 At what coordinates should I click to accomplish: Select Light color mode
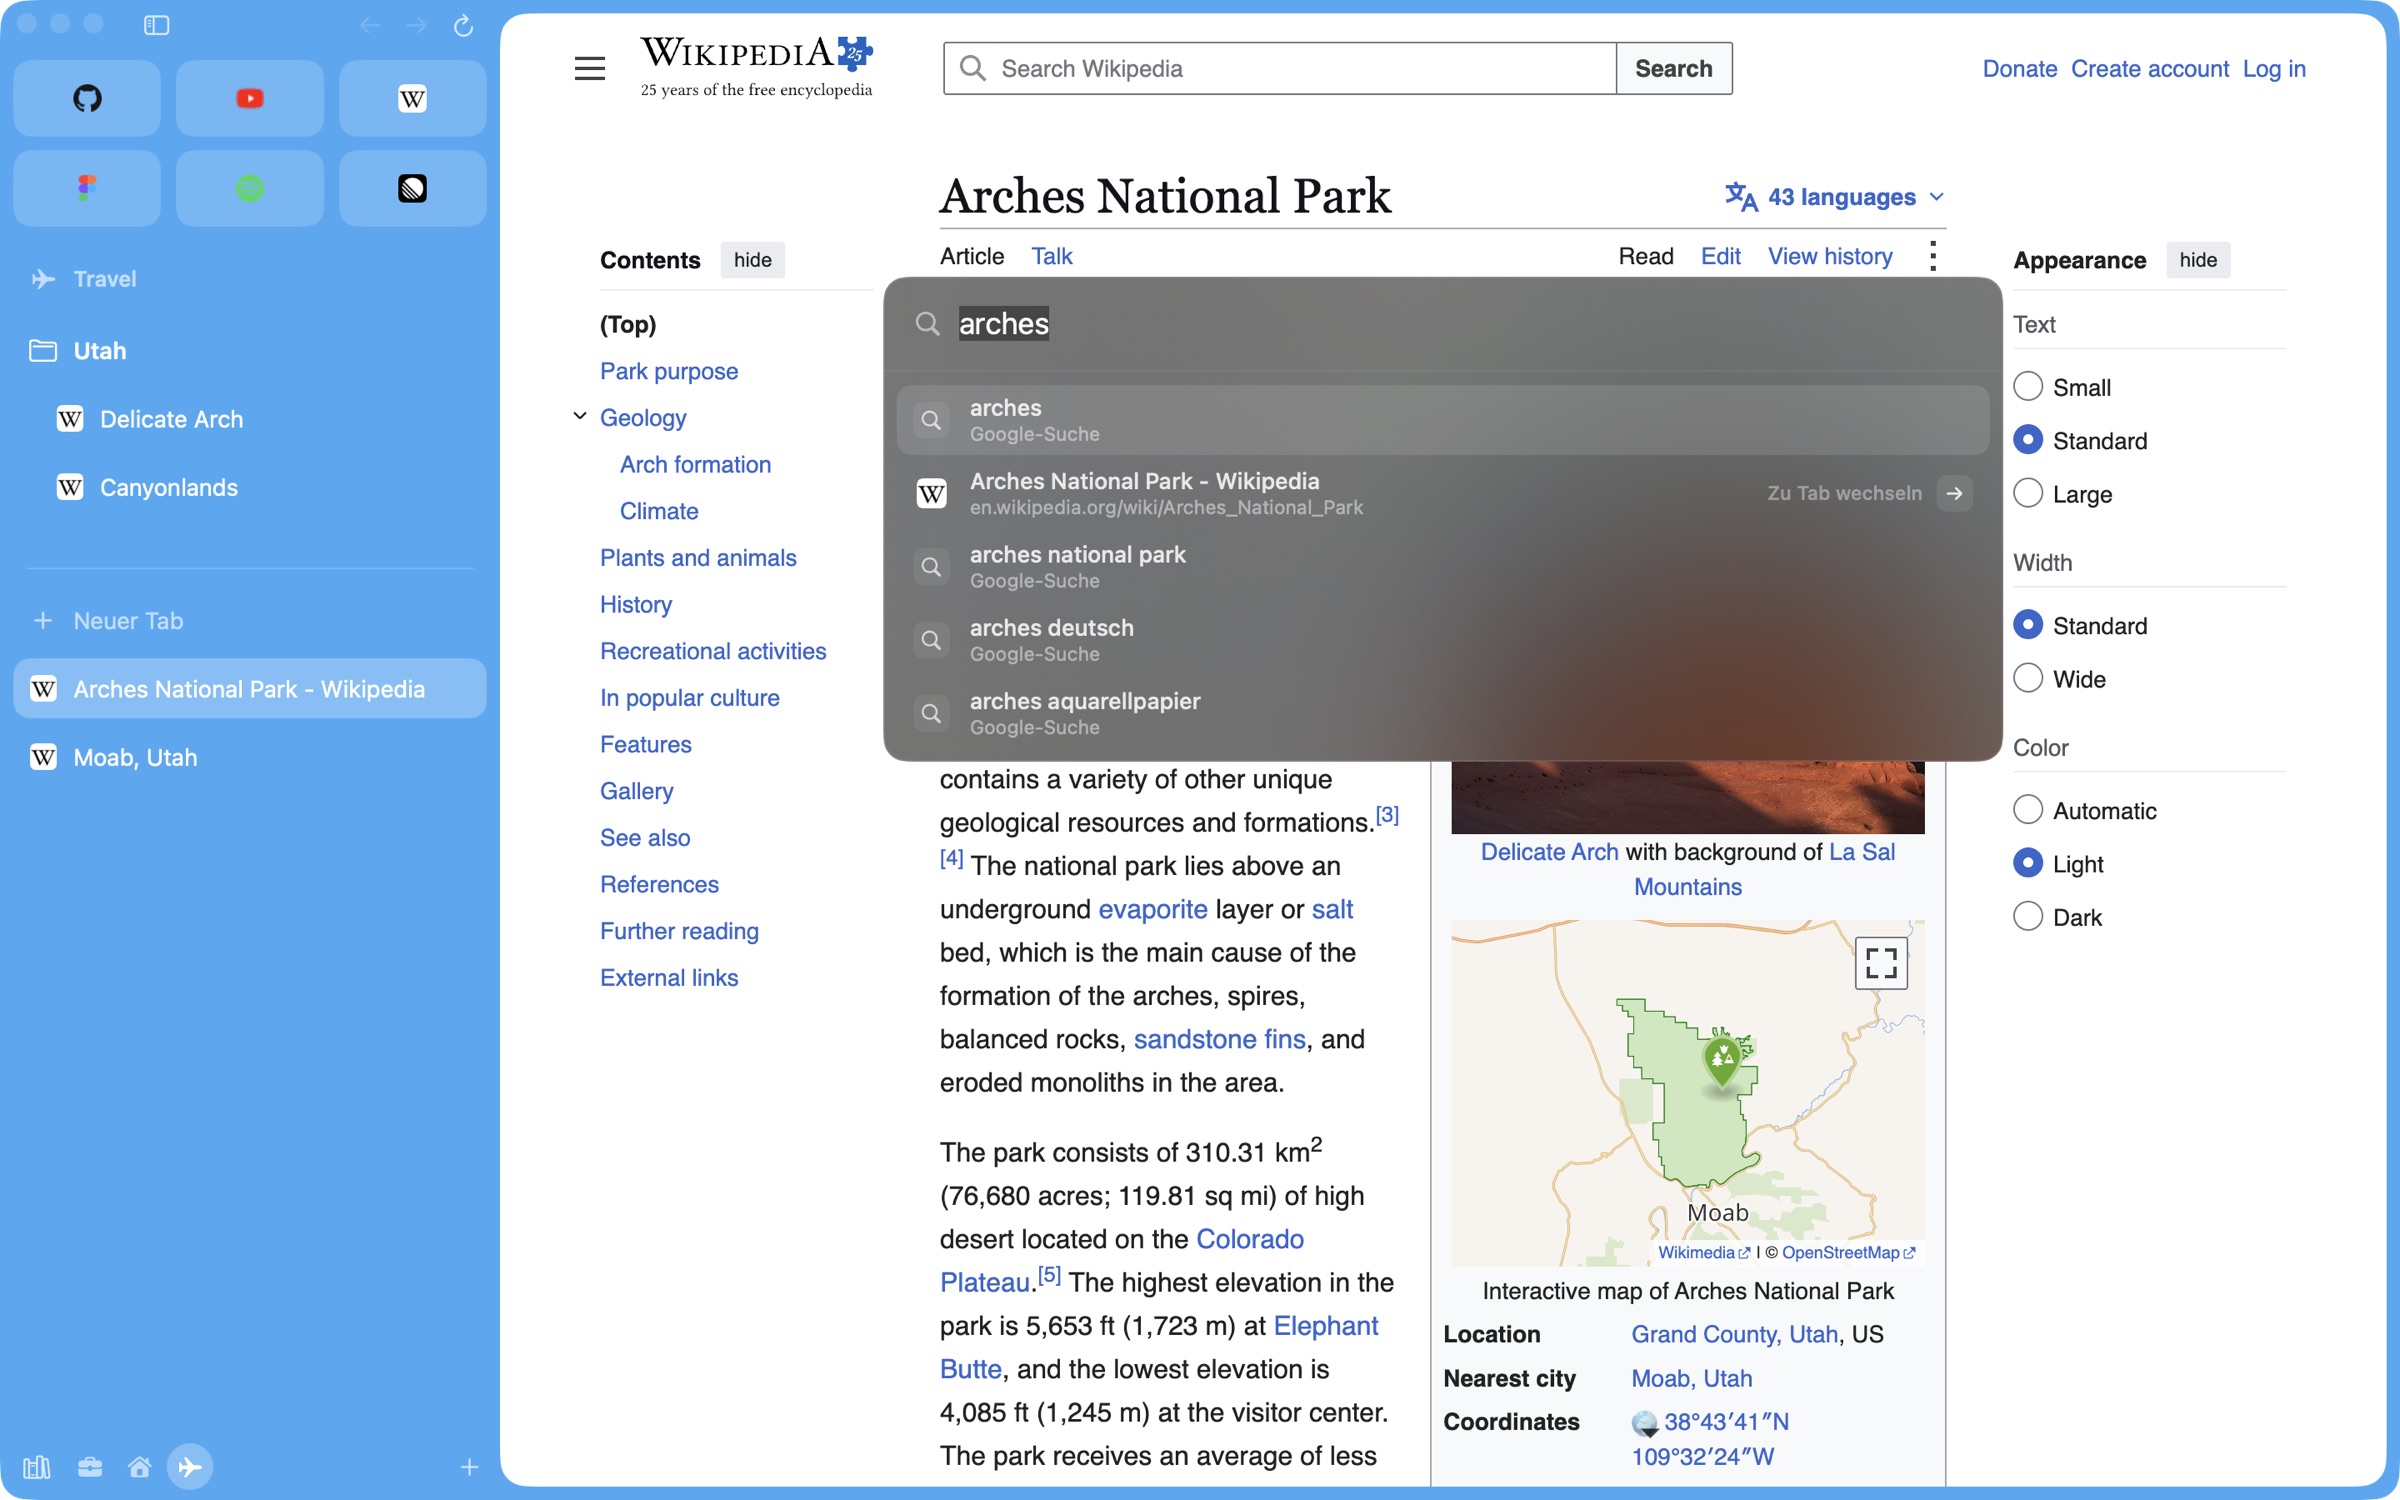point(2028,864)
